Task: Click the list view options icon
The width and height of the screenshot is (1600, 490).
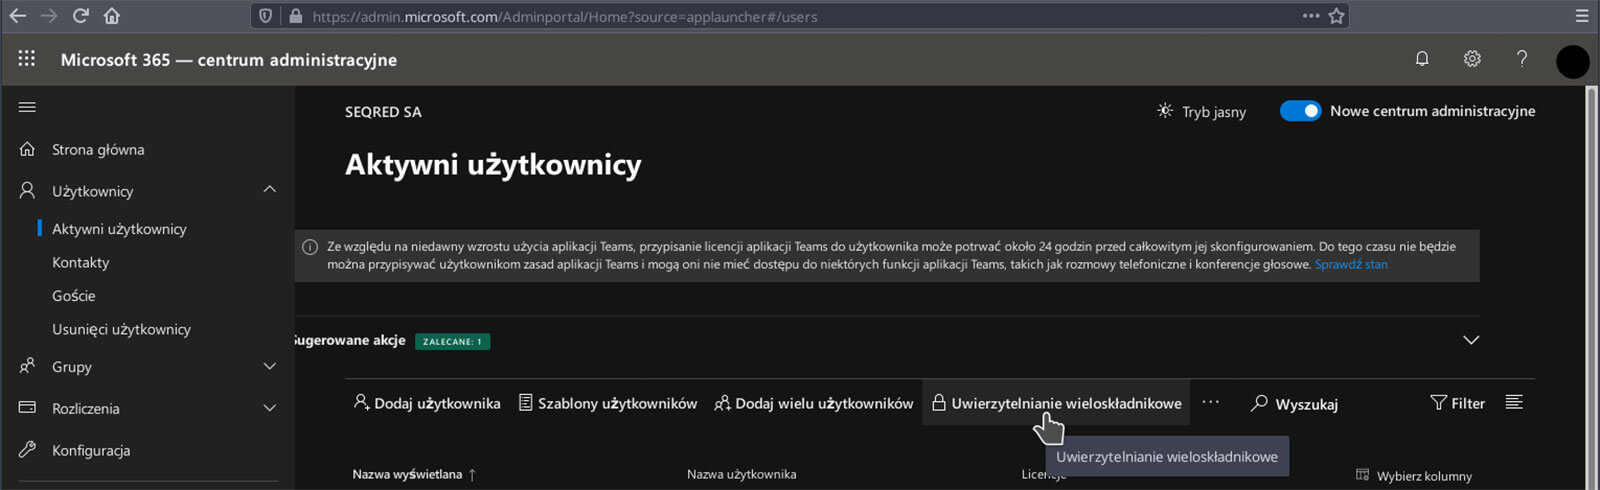Action: pyautogui.click(x=1514, y=402)
